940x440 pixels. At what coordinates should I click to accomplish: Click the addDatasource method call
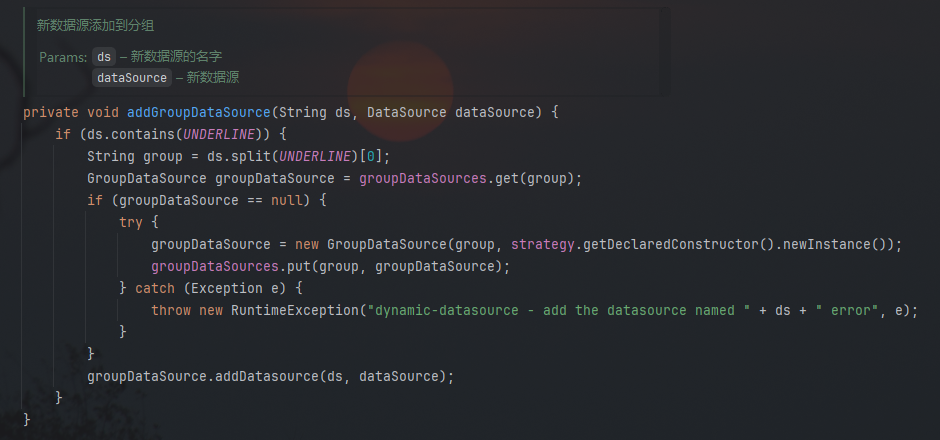[x=267, y=376]
